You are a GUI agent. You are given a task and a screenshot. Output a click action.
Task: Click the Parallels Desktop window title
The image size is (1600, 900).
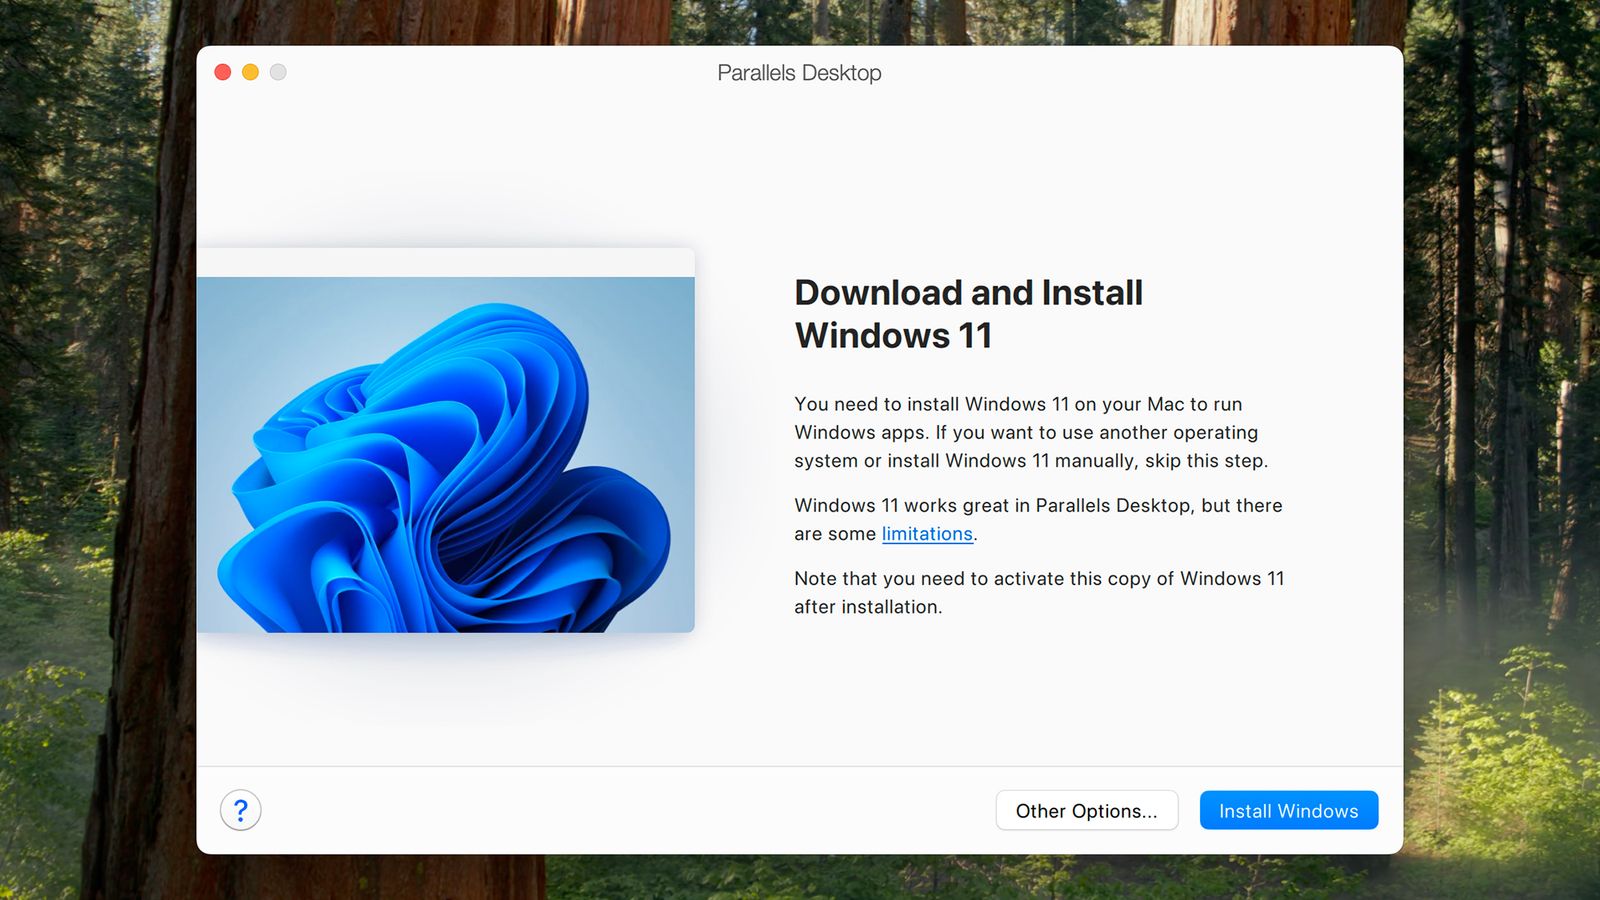[x=799, y=73]
